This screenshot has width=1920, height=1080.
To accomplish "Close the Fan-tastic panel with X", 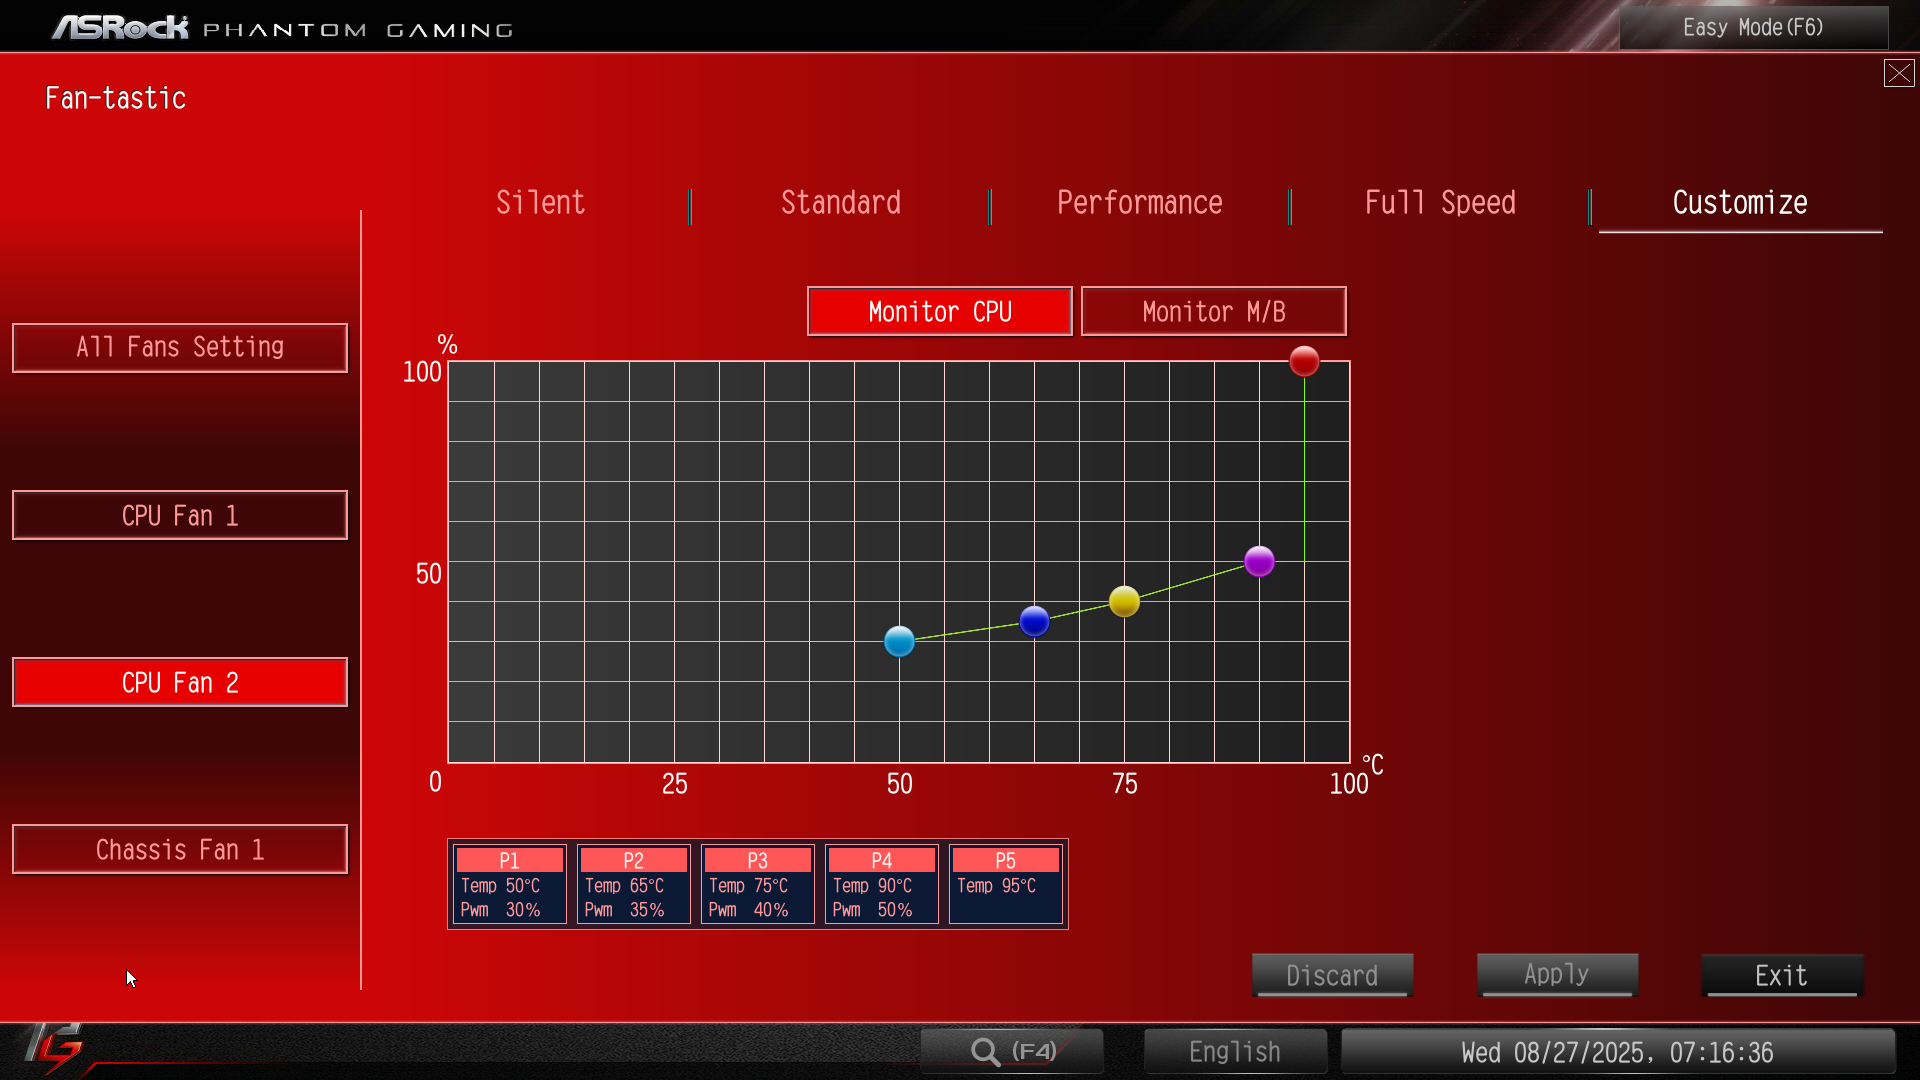I will 1898,73.
